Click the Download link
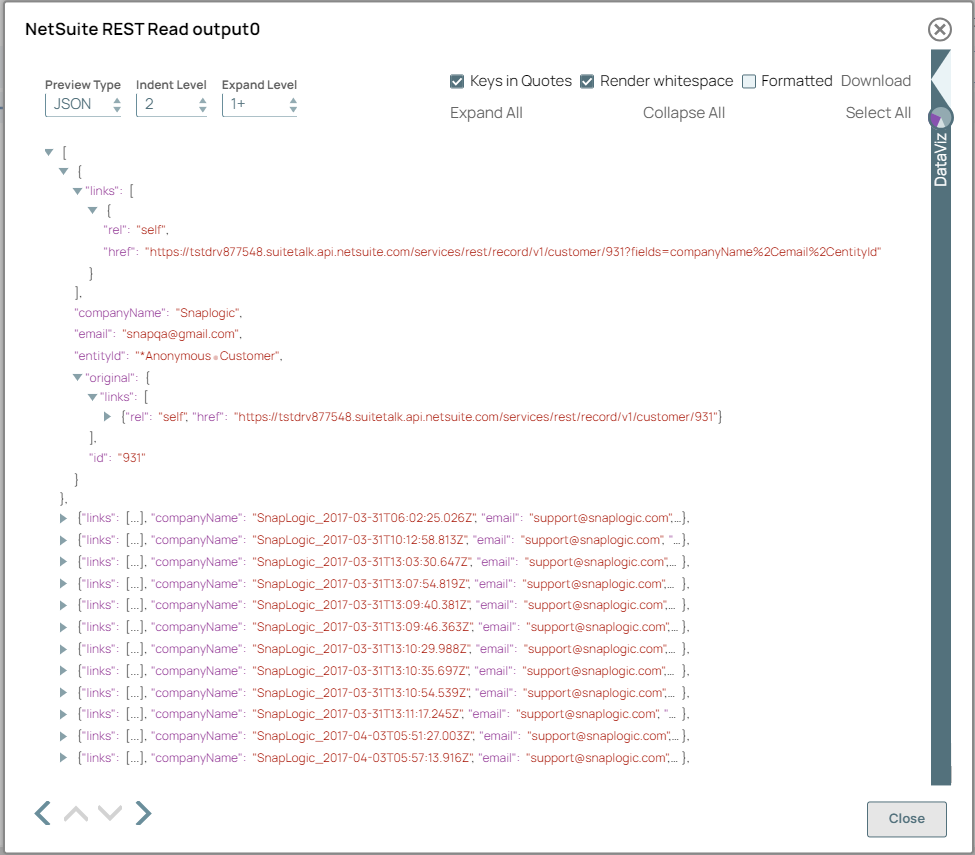Screen dimensions: 975x855 (876, 81)
